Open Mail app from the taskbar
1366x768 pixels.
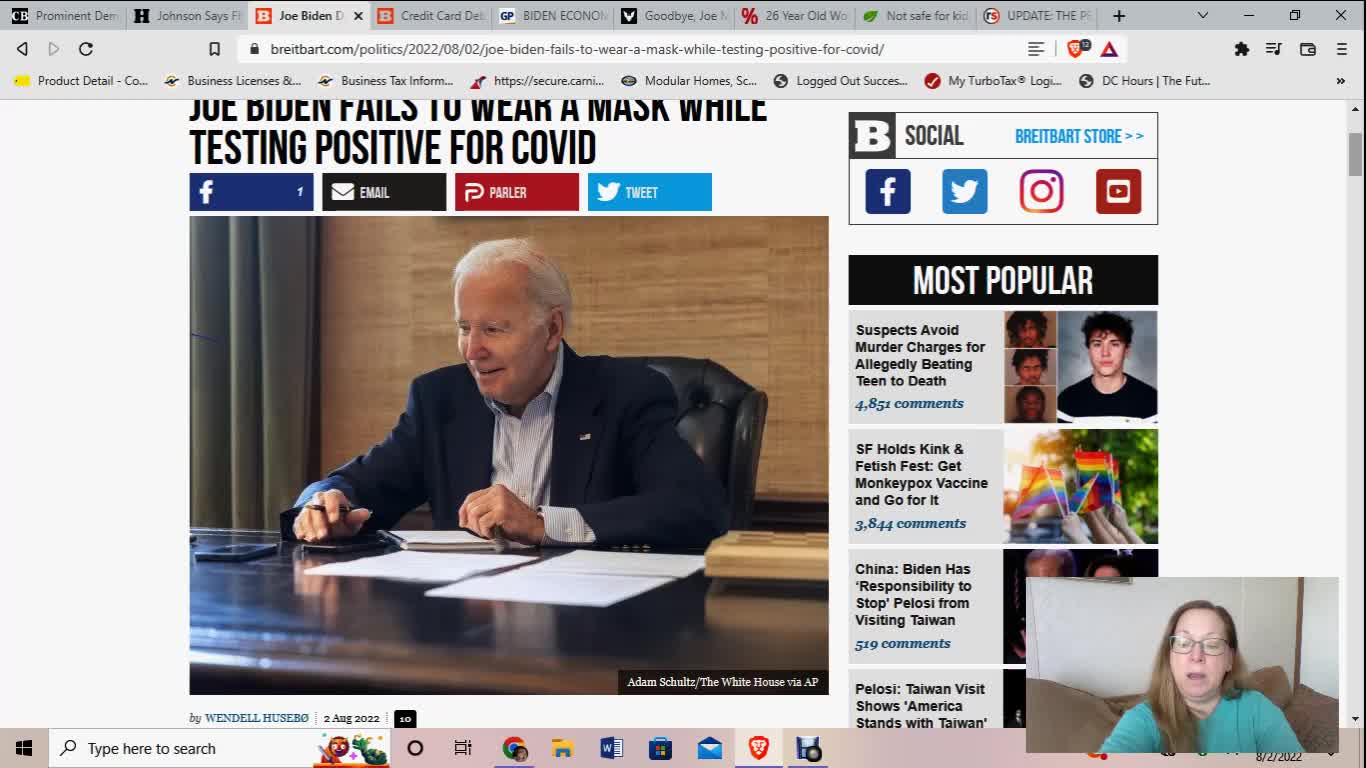point(710,748)
